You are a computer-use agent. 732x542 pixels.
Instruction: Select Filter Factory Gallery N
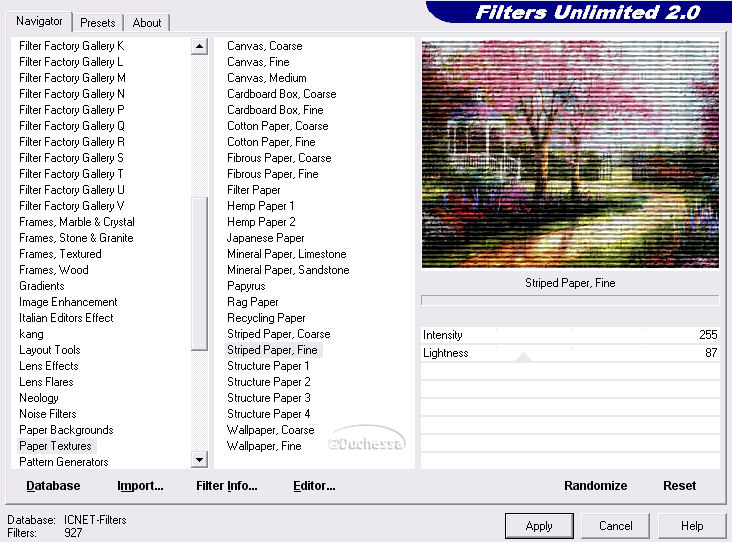click(71, 94)
